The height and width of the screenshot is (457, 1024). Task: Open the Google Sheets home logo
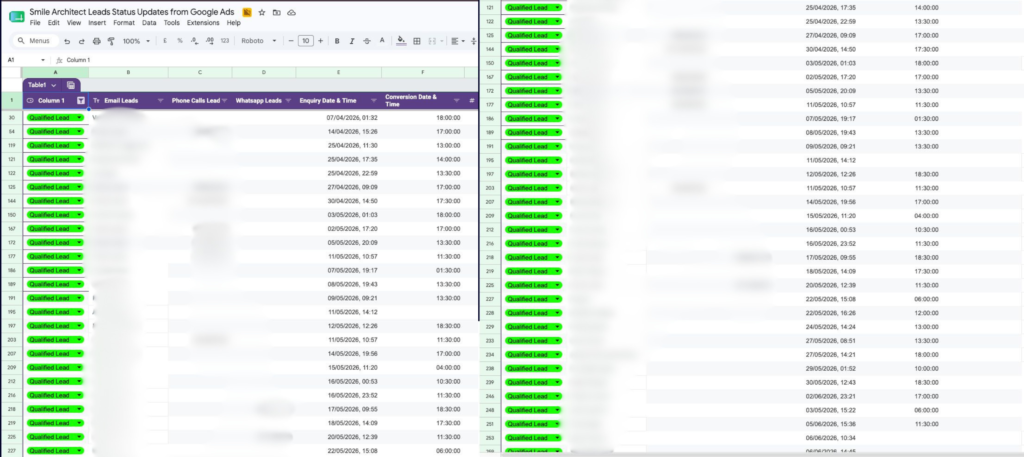17,16
